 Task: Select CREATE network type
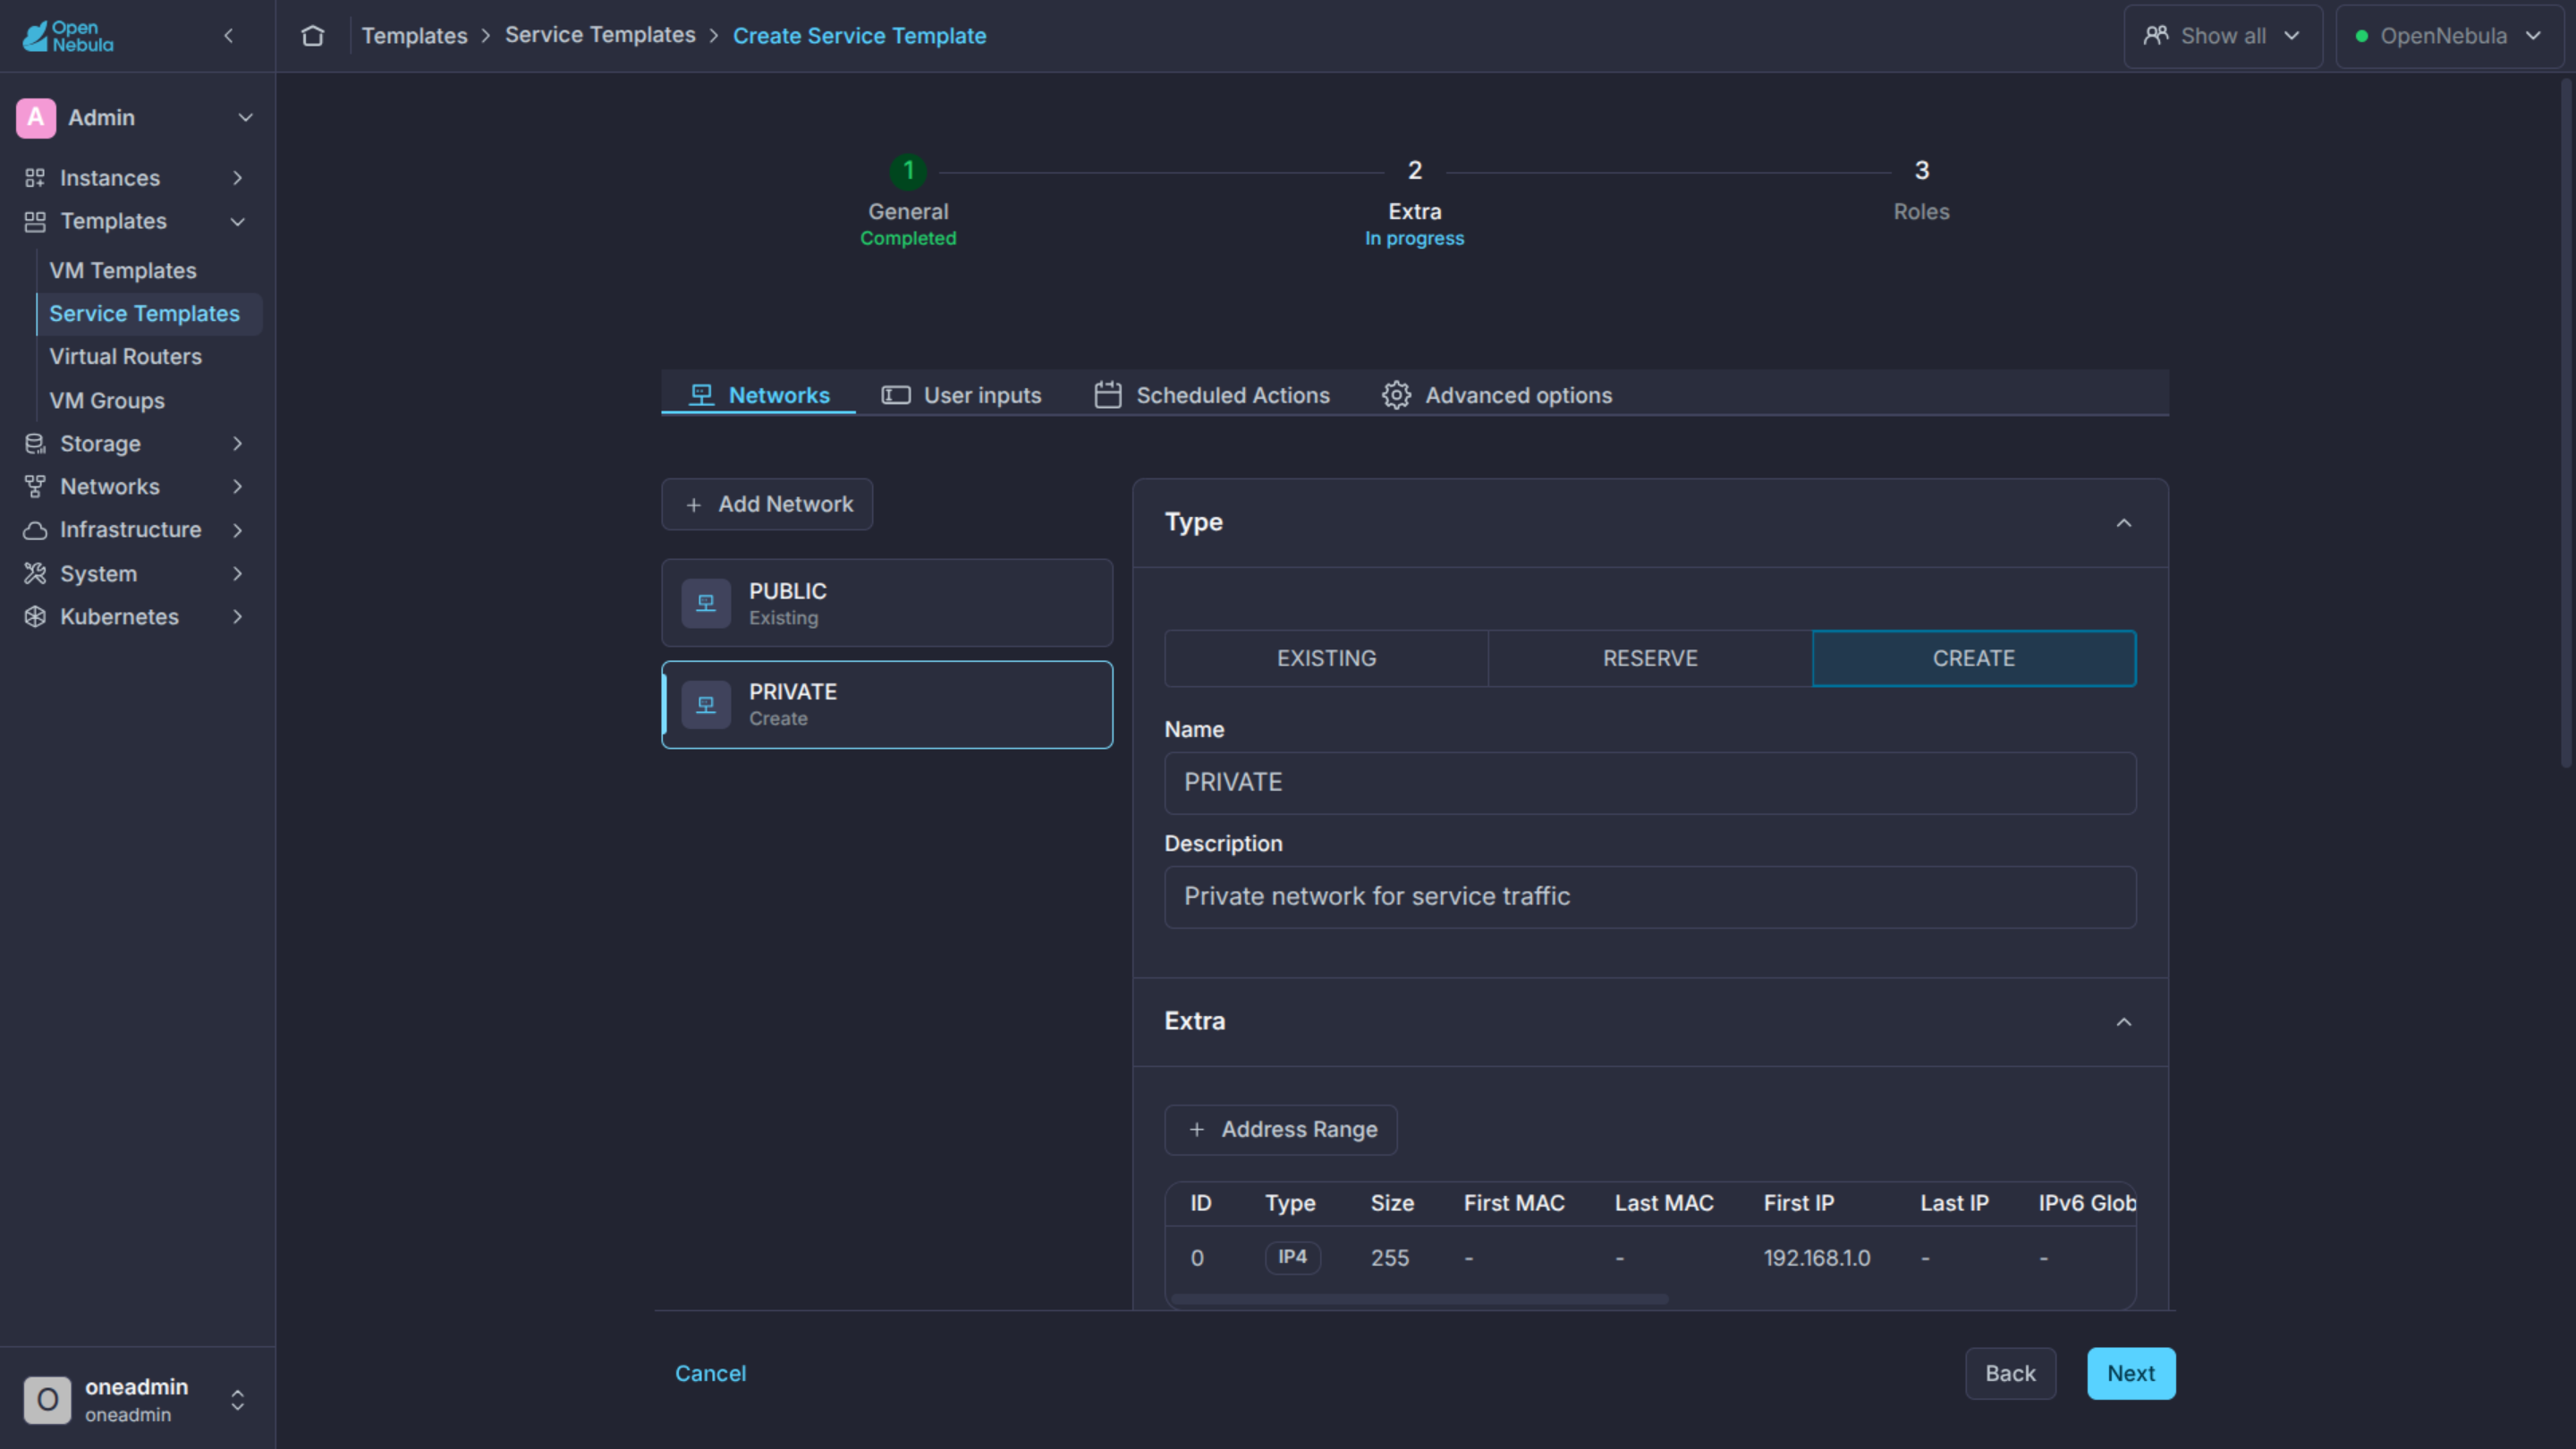[1973, 658]
